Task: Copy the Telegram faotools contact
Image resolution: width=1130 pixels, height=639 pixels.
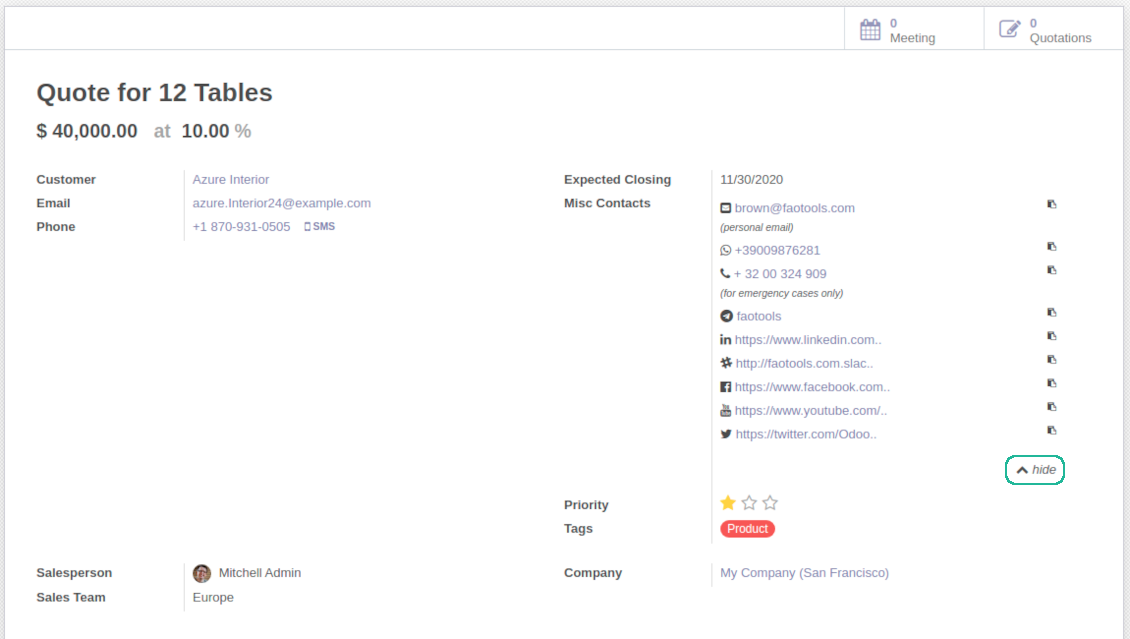Action: click(x=1051, y=312)
